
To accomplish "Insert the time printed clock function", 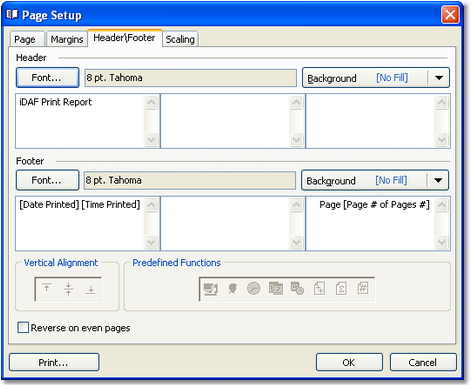I will click(x=254, y=289).
